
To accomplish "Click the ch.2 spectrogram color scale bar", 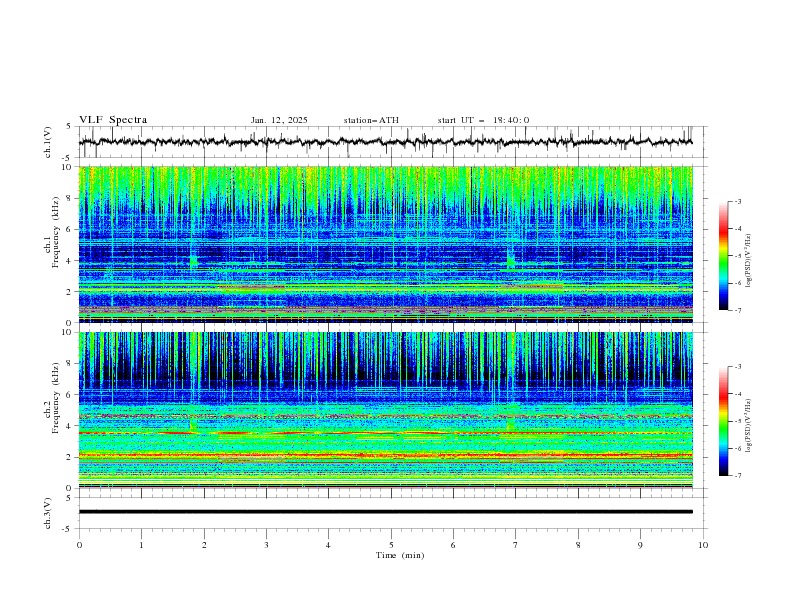I will (723, 421).
